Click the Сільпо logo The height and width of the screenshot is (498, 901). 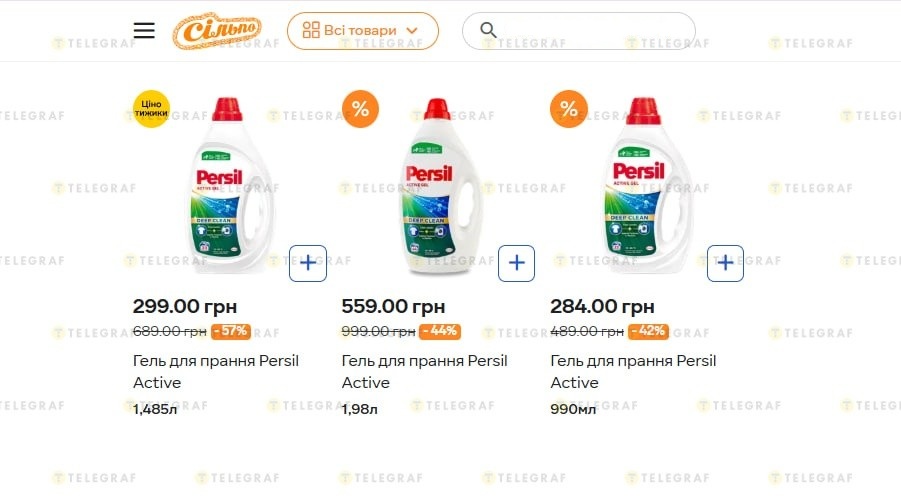point(217,31)
